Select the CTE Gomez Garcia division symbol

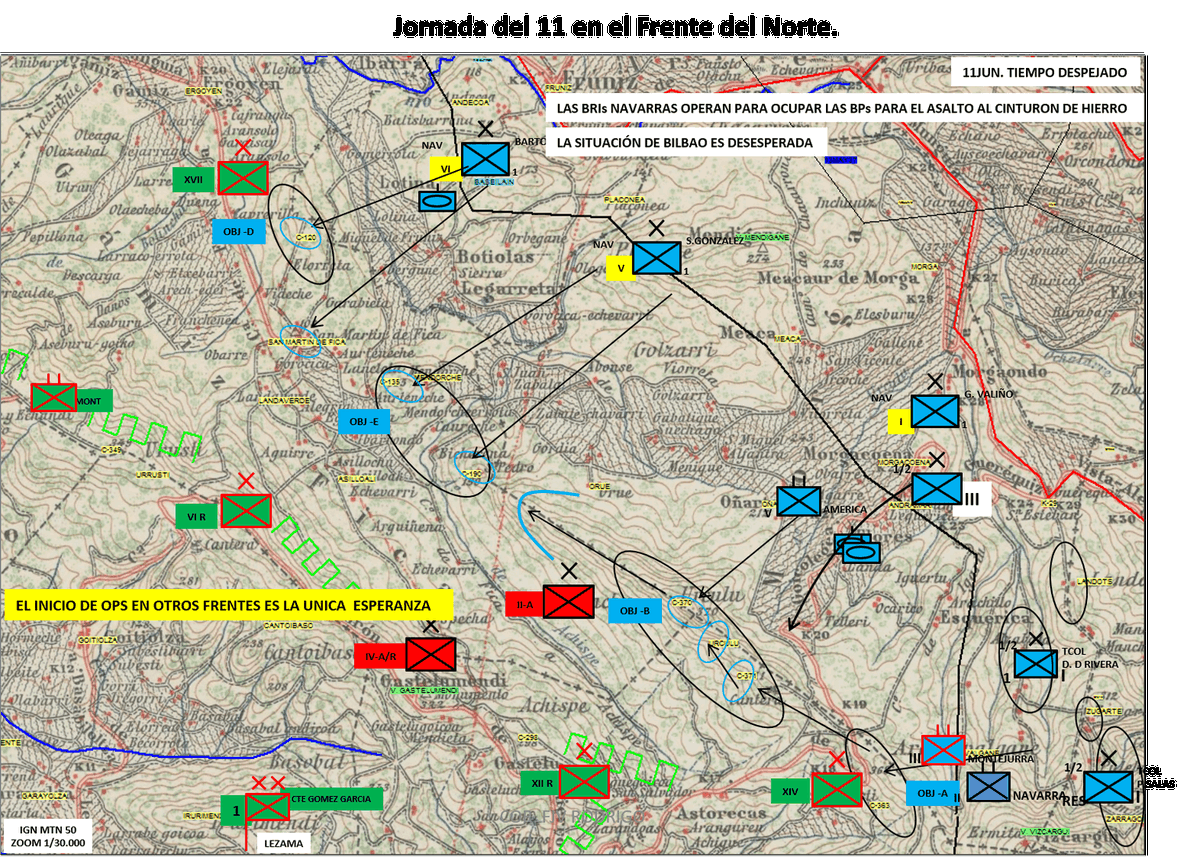[266, 807]
